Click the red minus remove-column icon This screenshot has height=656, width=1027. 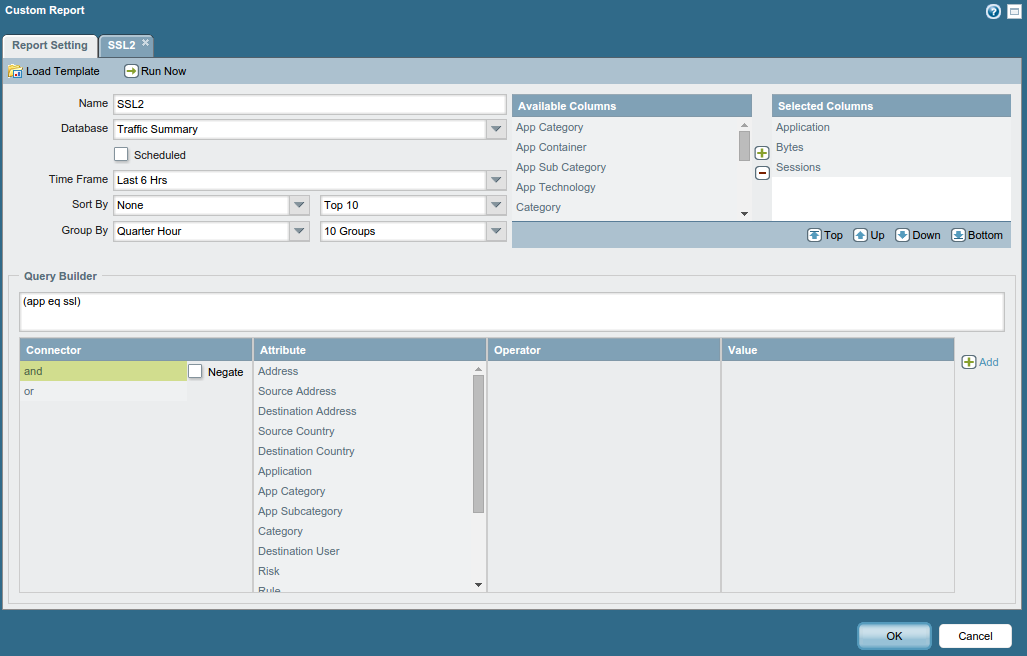(762, 173)
